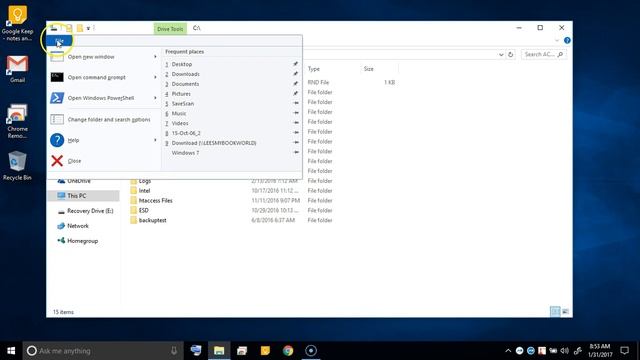
Task: Choose Open Windows PowerShell menu entry
Action: 104,98
